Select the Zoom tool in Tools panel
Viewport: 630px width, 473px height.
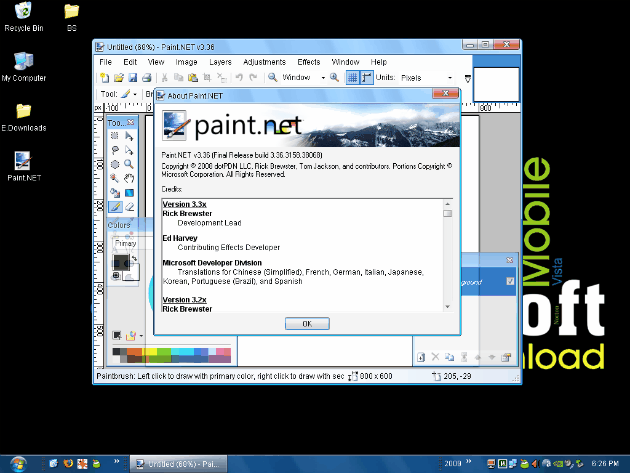tap(129, 164)
